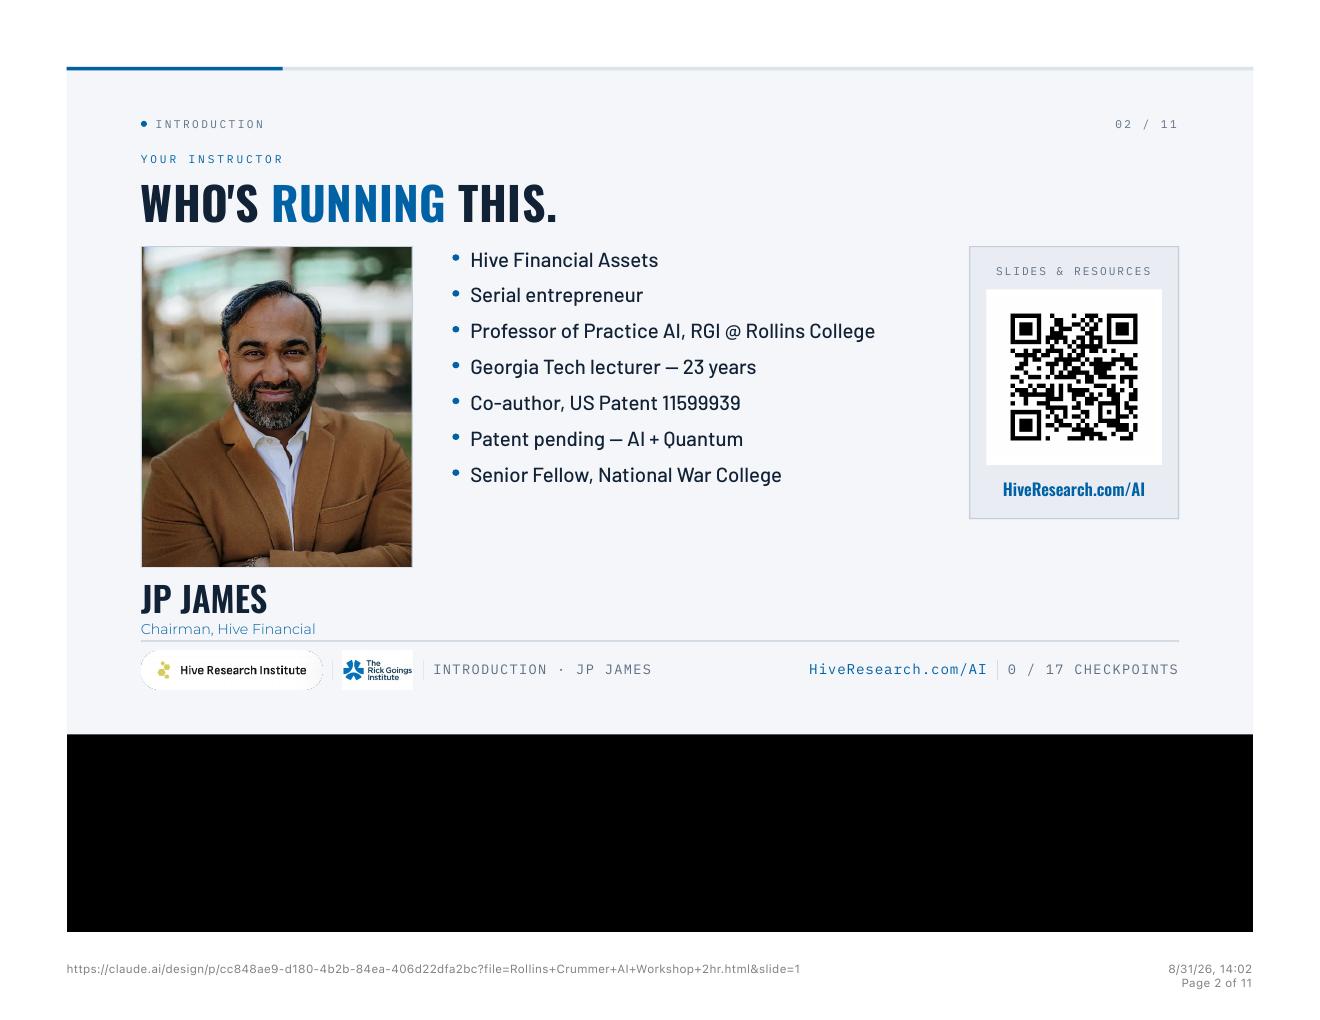Click the 'WHO'S RUNNING THIS.' heading

click(349, 203)
